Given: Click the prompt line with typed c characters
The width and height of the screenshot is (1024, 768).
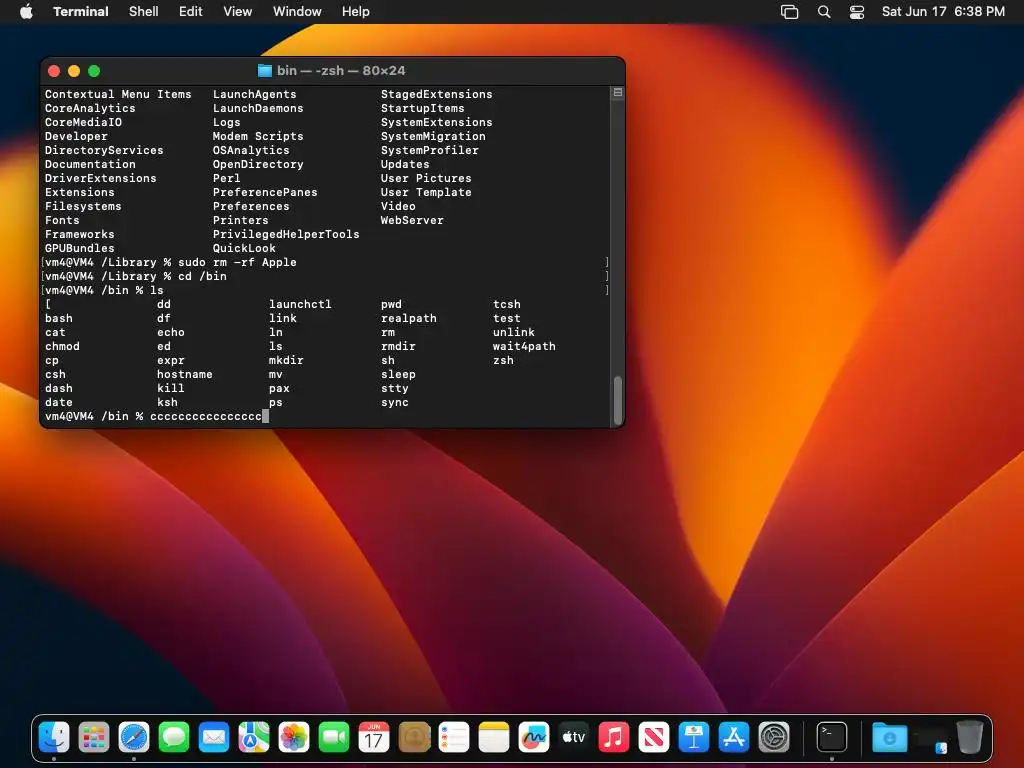Looking at the screenshot, I should [157, 416].
